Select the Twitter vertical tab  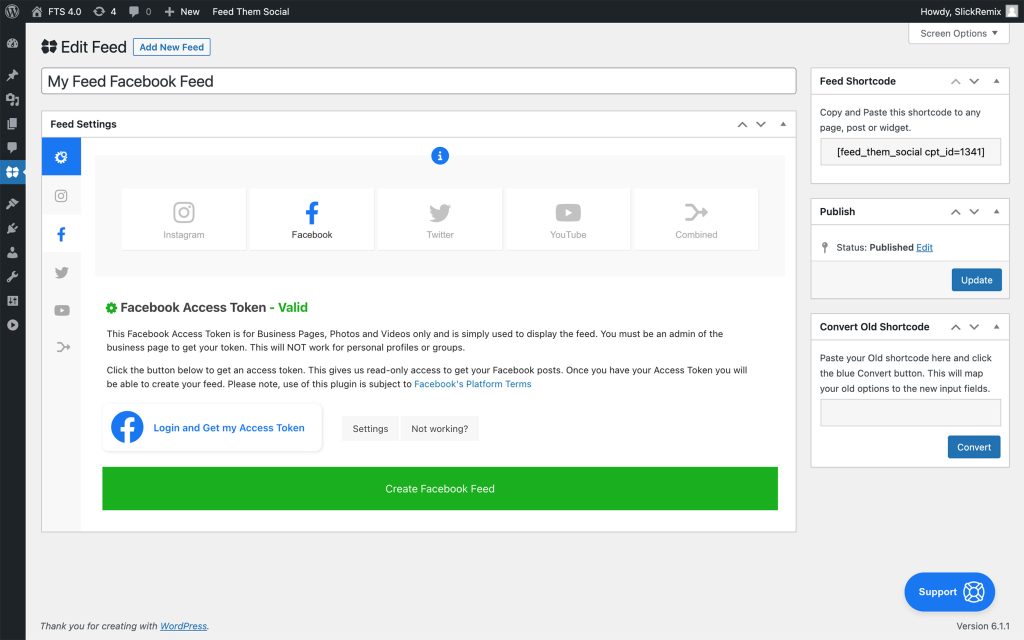click(x=61, y=272)
